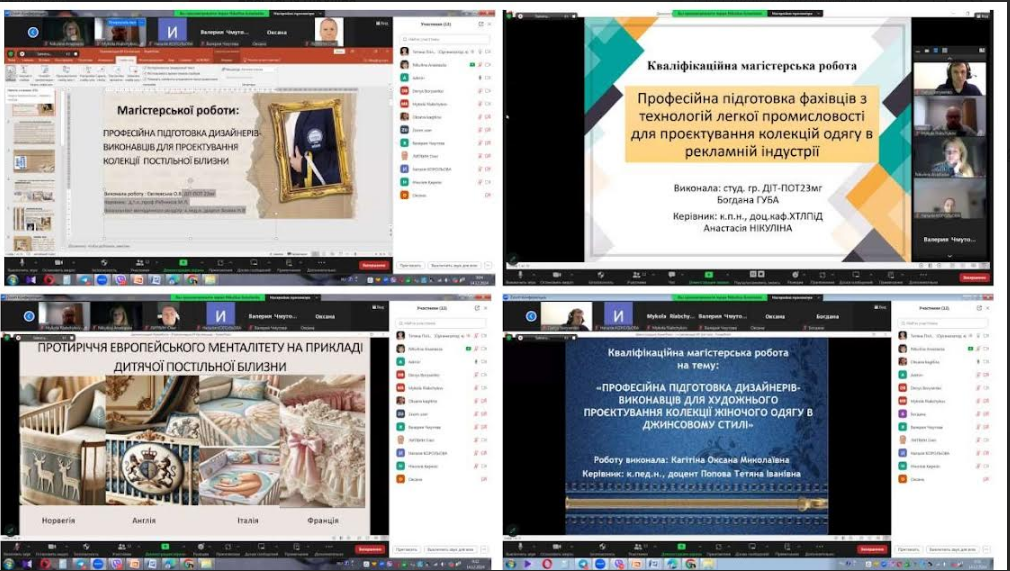Open Reactions icon in European mentality slide window

click(x=200, y=547)
